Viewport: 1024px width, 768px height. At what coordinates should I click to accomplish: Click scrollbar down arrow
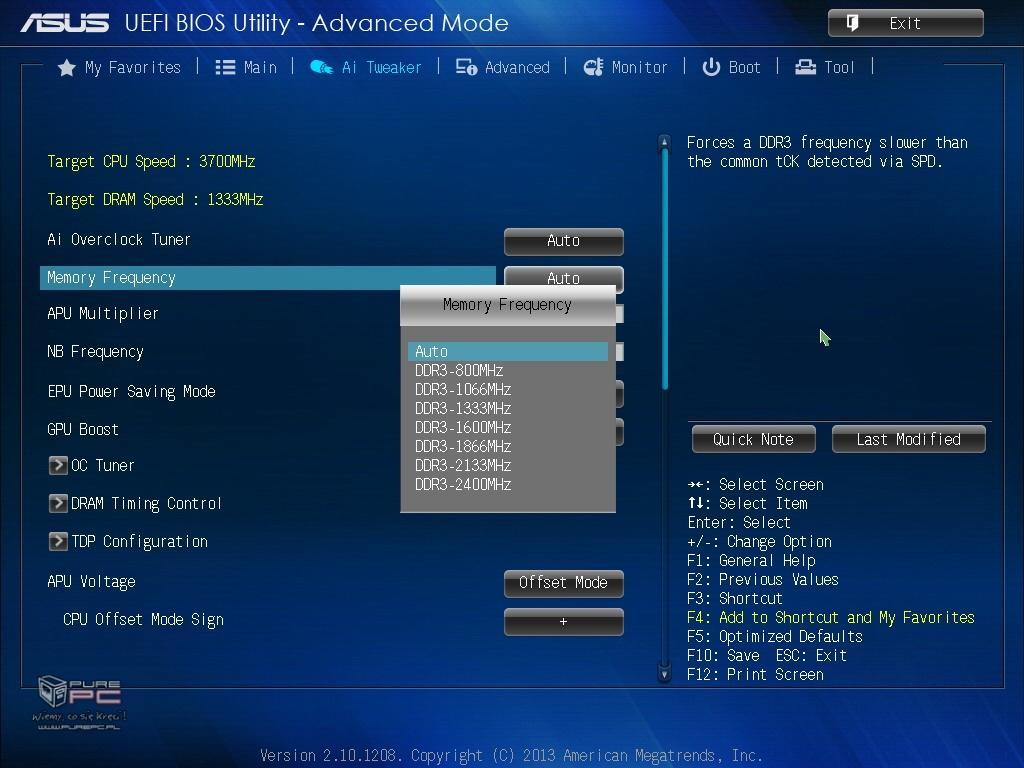664,674
